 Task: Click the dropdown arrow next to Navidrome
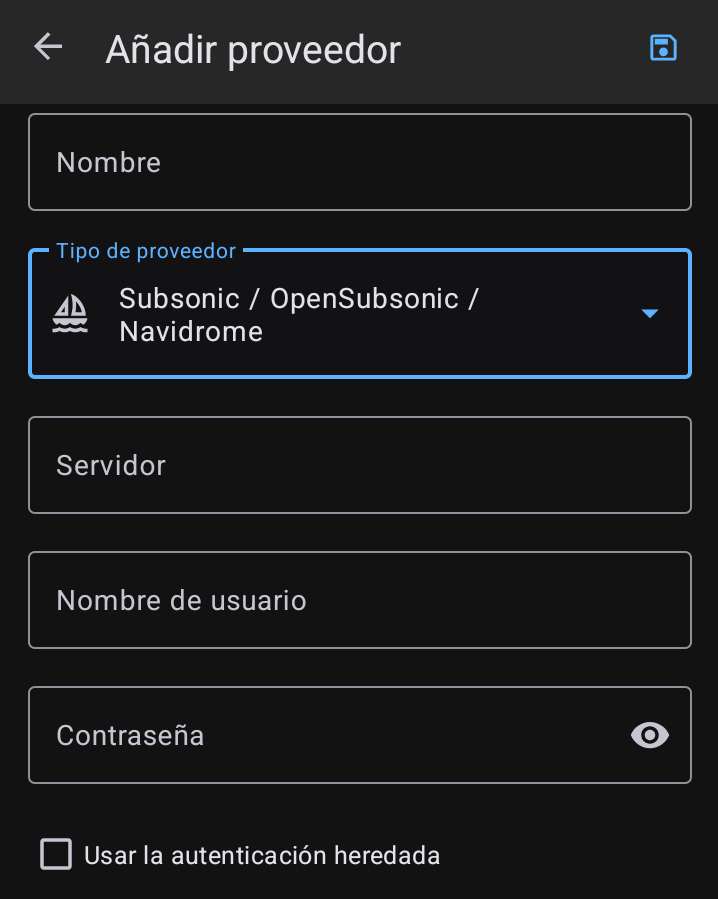click(x=649, y=313)
